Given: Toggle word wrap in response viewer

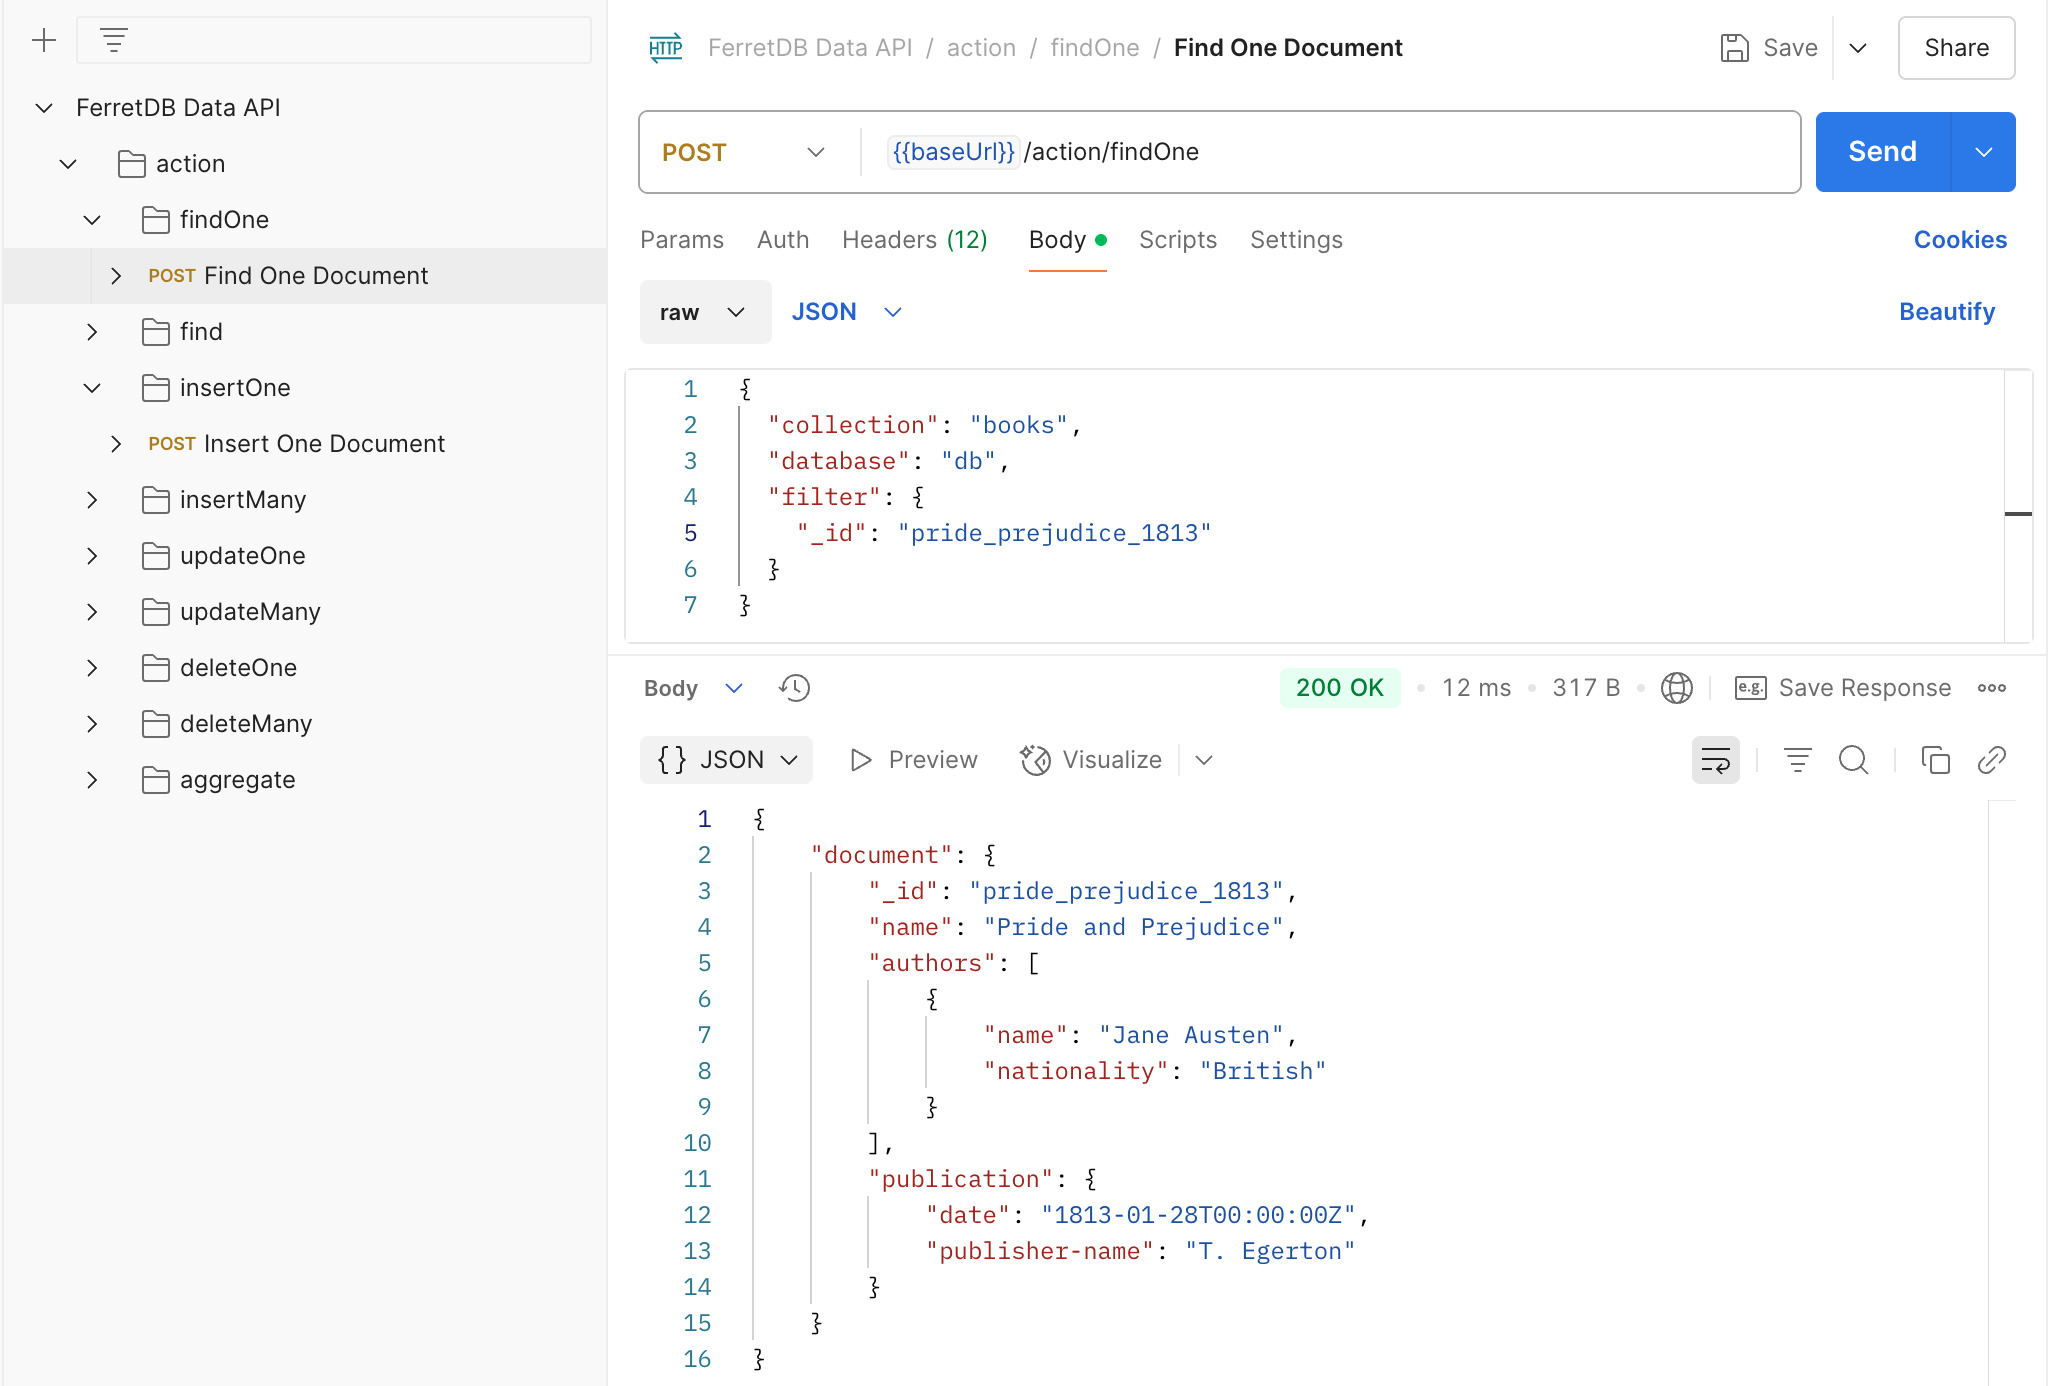Looking at the screenshot, I should [x=1716, y=760].
